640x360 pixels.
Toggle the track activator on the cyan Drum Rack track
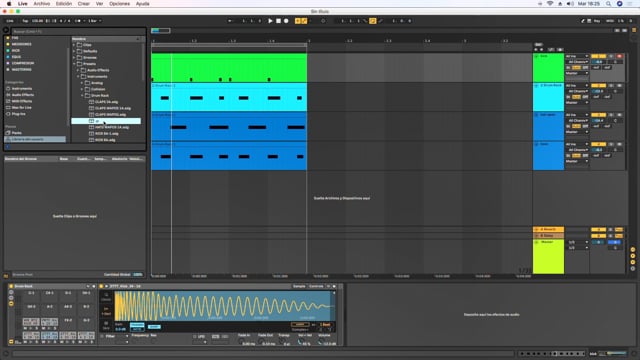click(598, 85)
